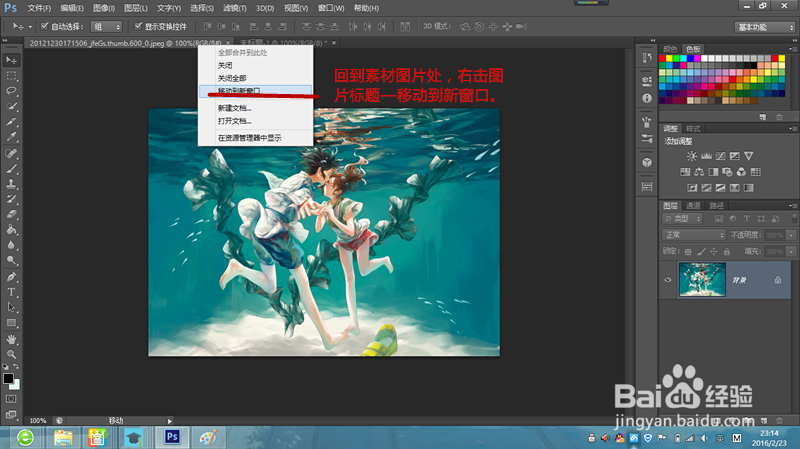
Task: Select the Lasso tool
Action: point(11,91)
